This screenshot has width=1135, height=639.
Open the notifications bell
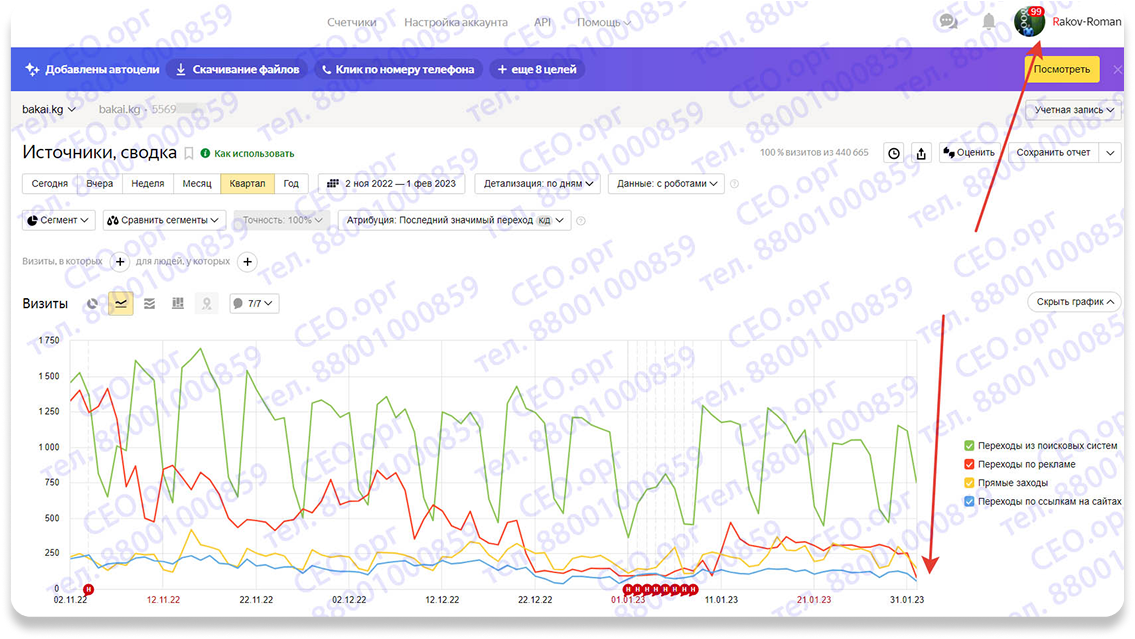tap(988, 21)
